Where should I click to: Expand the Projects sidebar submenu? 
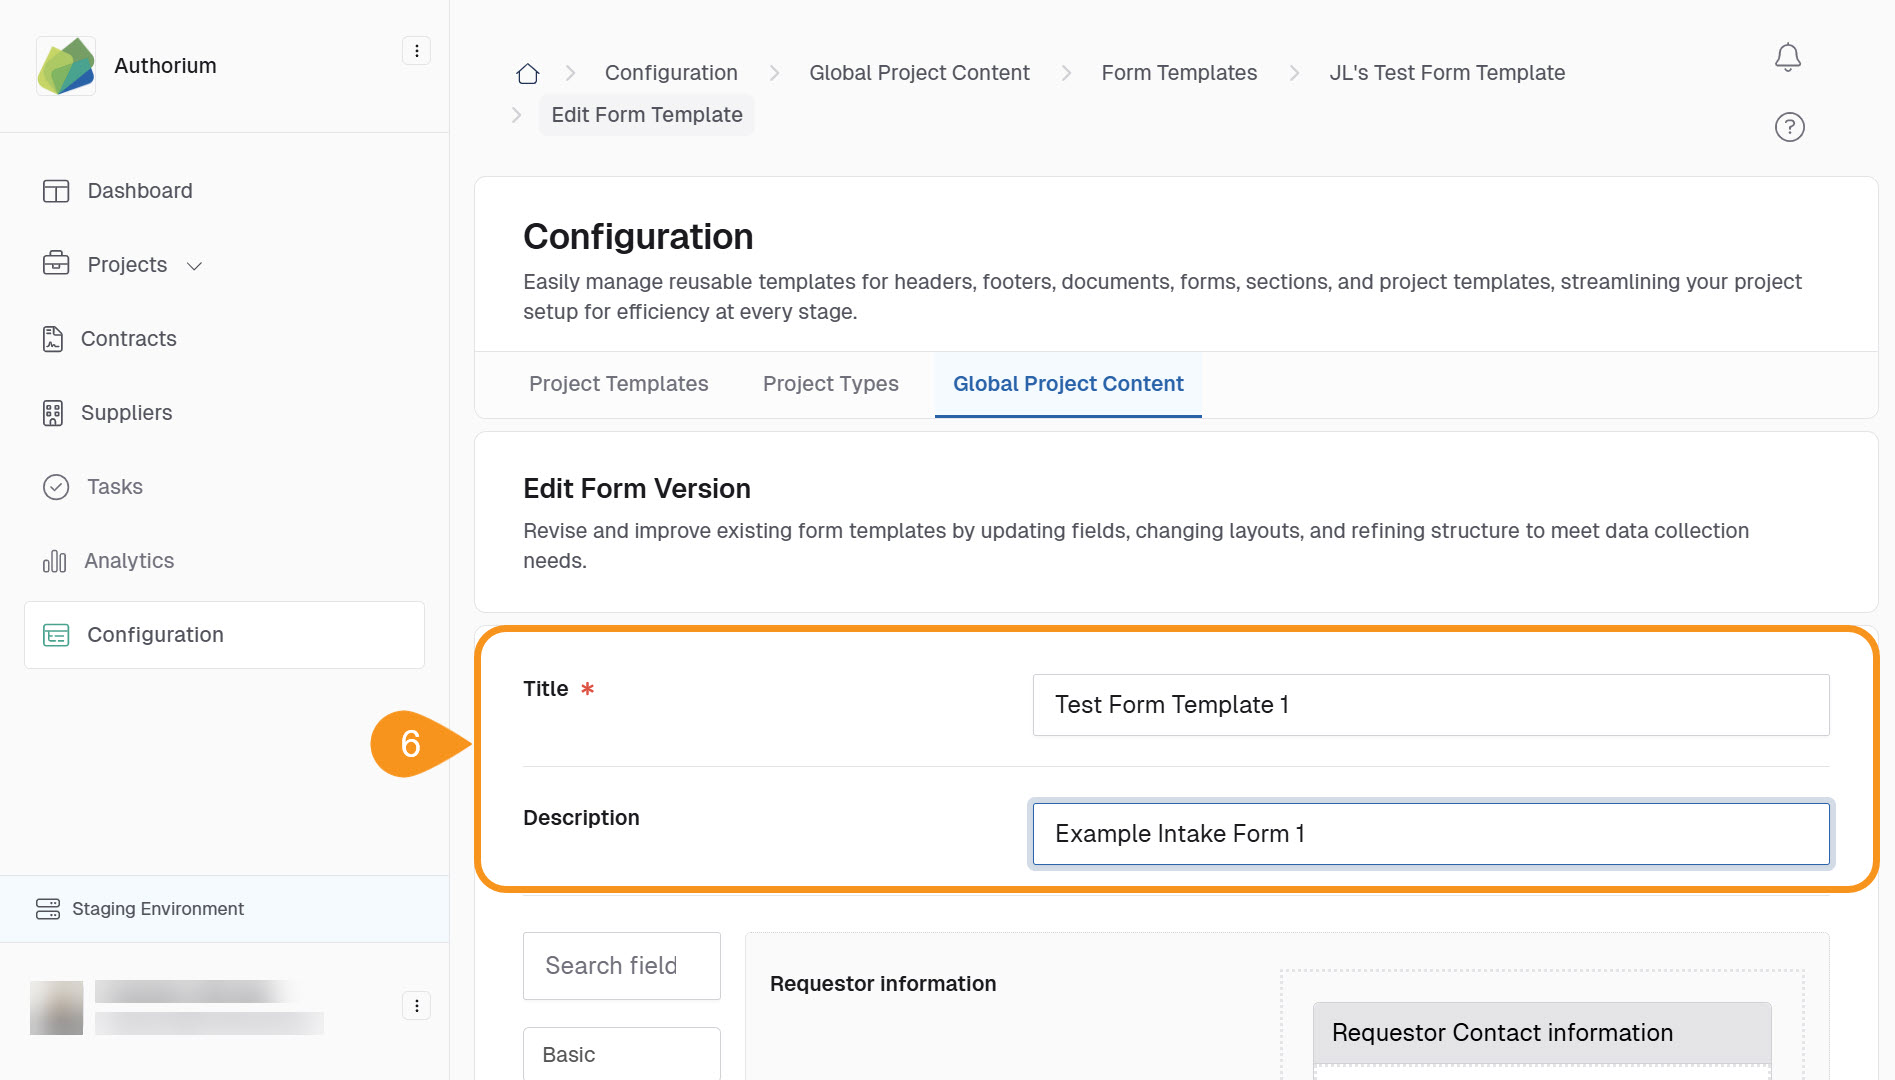[195, 265]
